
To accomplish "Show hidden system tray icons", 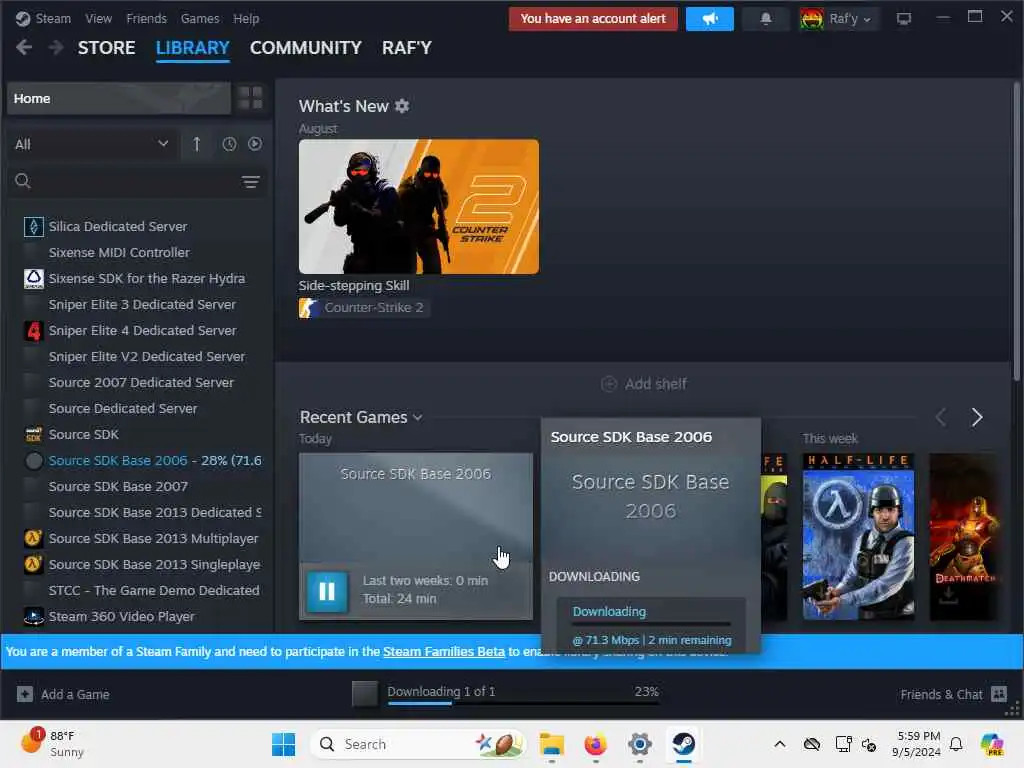I will [780, 744].
